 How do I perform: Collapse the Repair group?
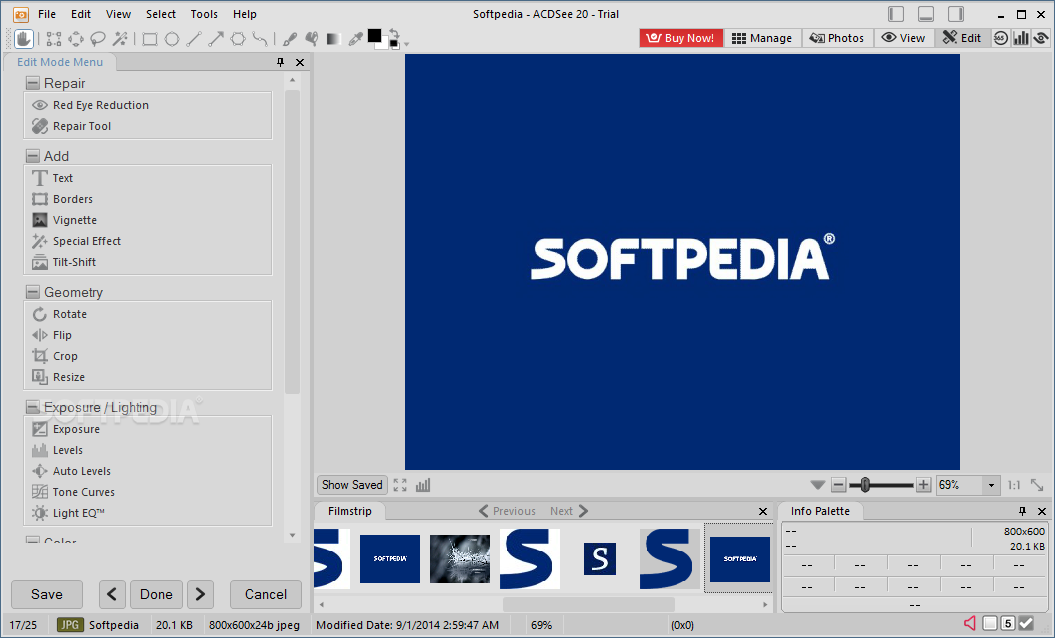pos(32,83)
